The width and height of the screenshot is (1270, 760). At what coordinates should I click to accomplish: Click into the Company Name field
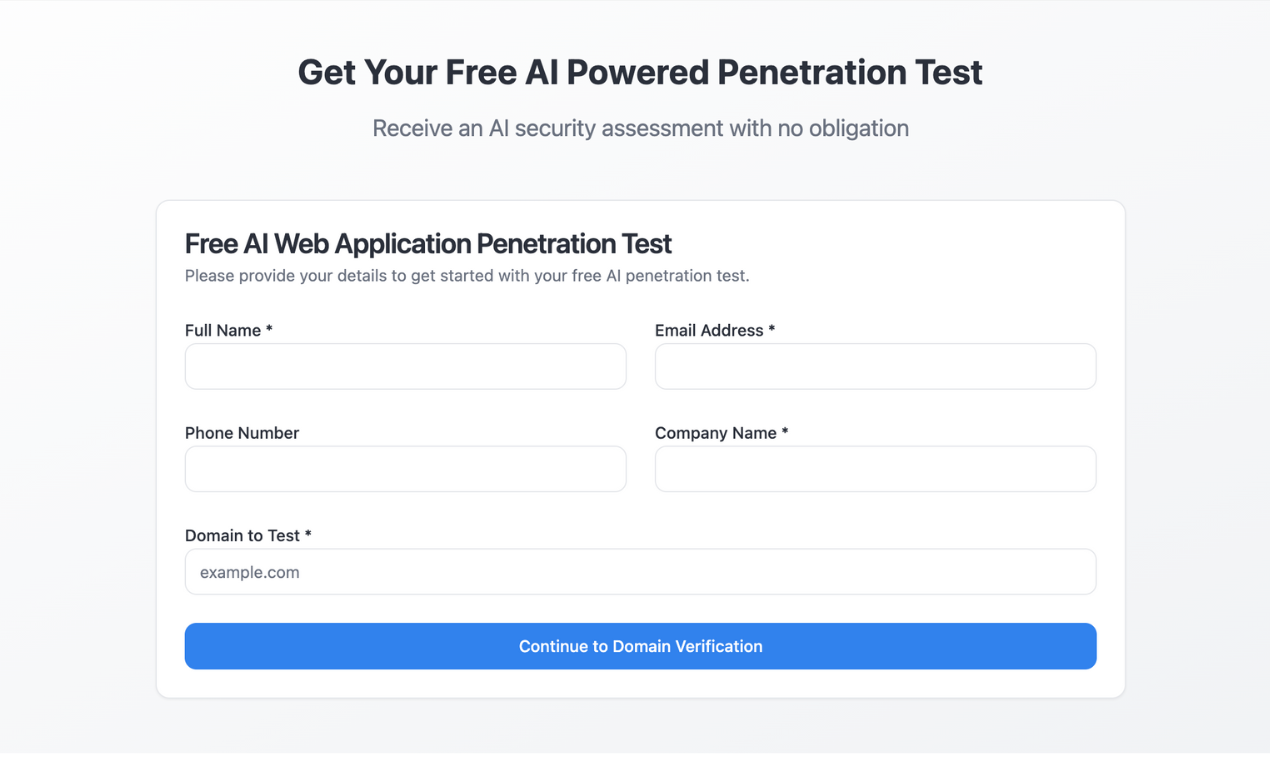pos(875,469)
